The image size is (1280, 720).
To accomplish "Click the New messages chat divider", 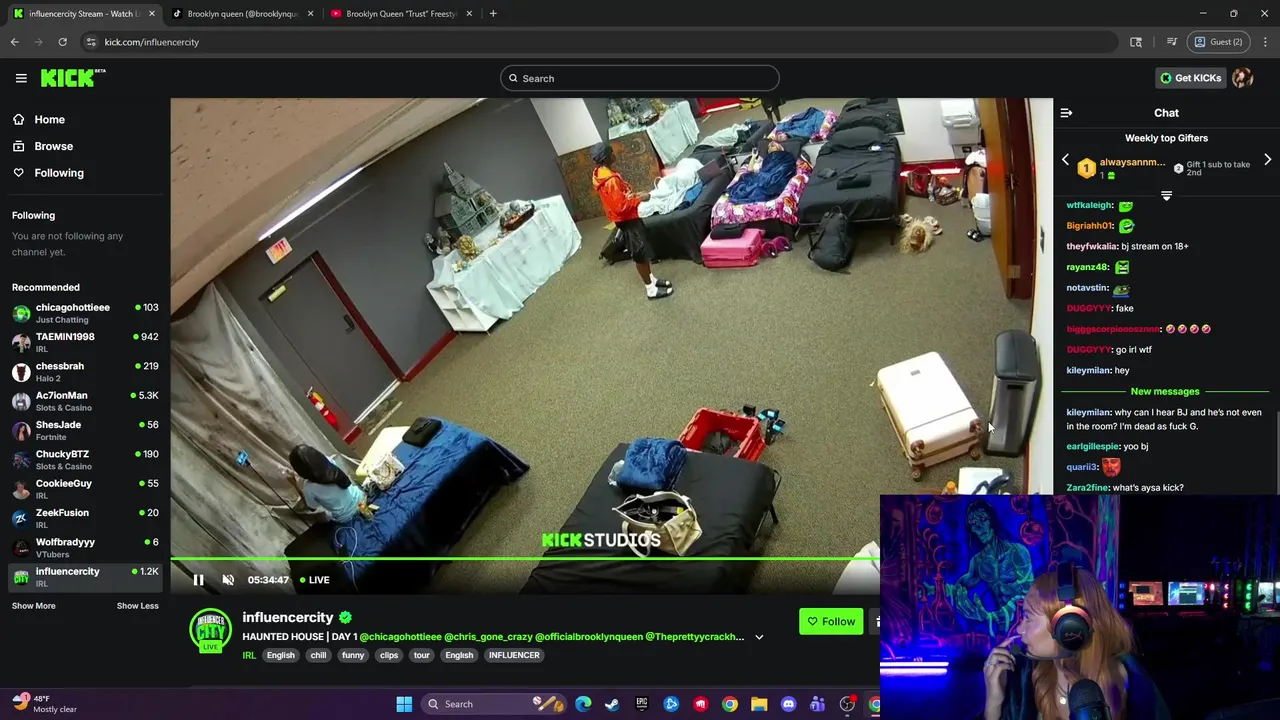I will (1165, 392).
